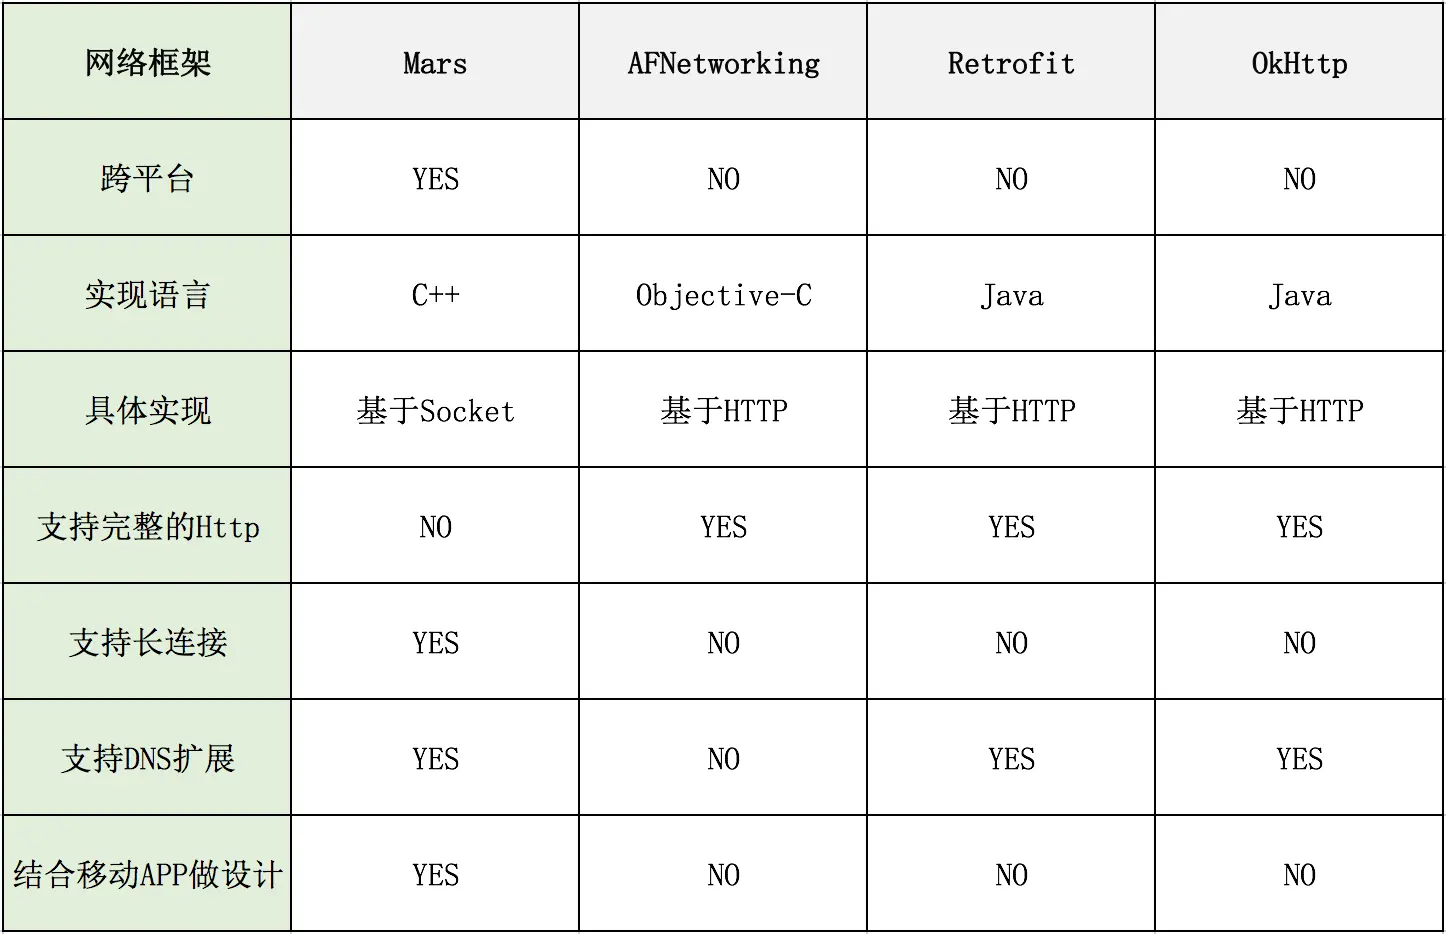This screenshot has height=934, width=1446.
Task: Select 基于HTTP cell in OkHttp column
Action: (1299, 410)
